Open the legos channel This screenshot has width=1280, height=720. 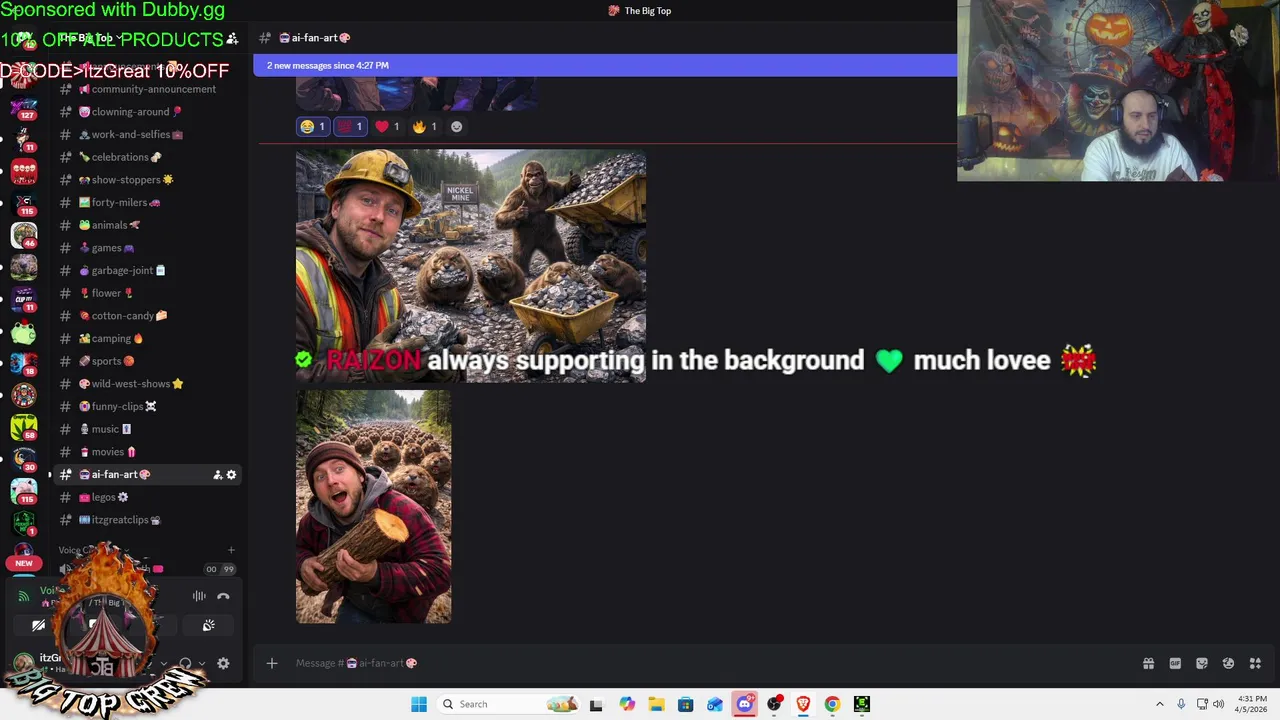point(148,497)
